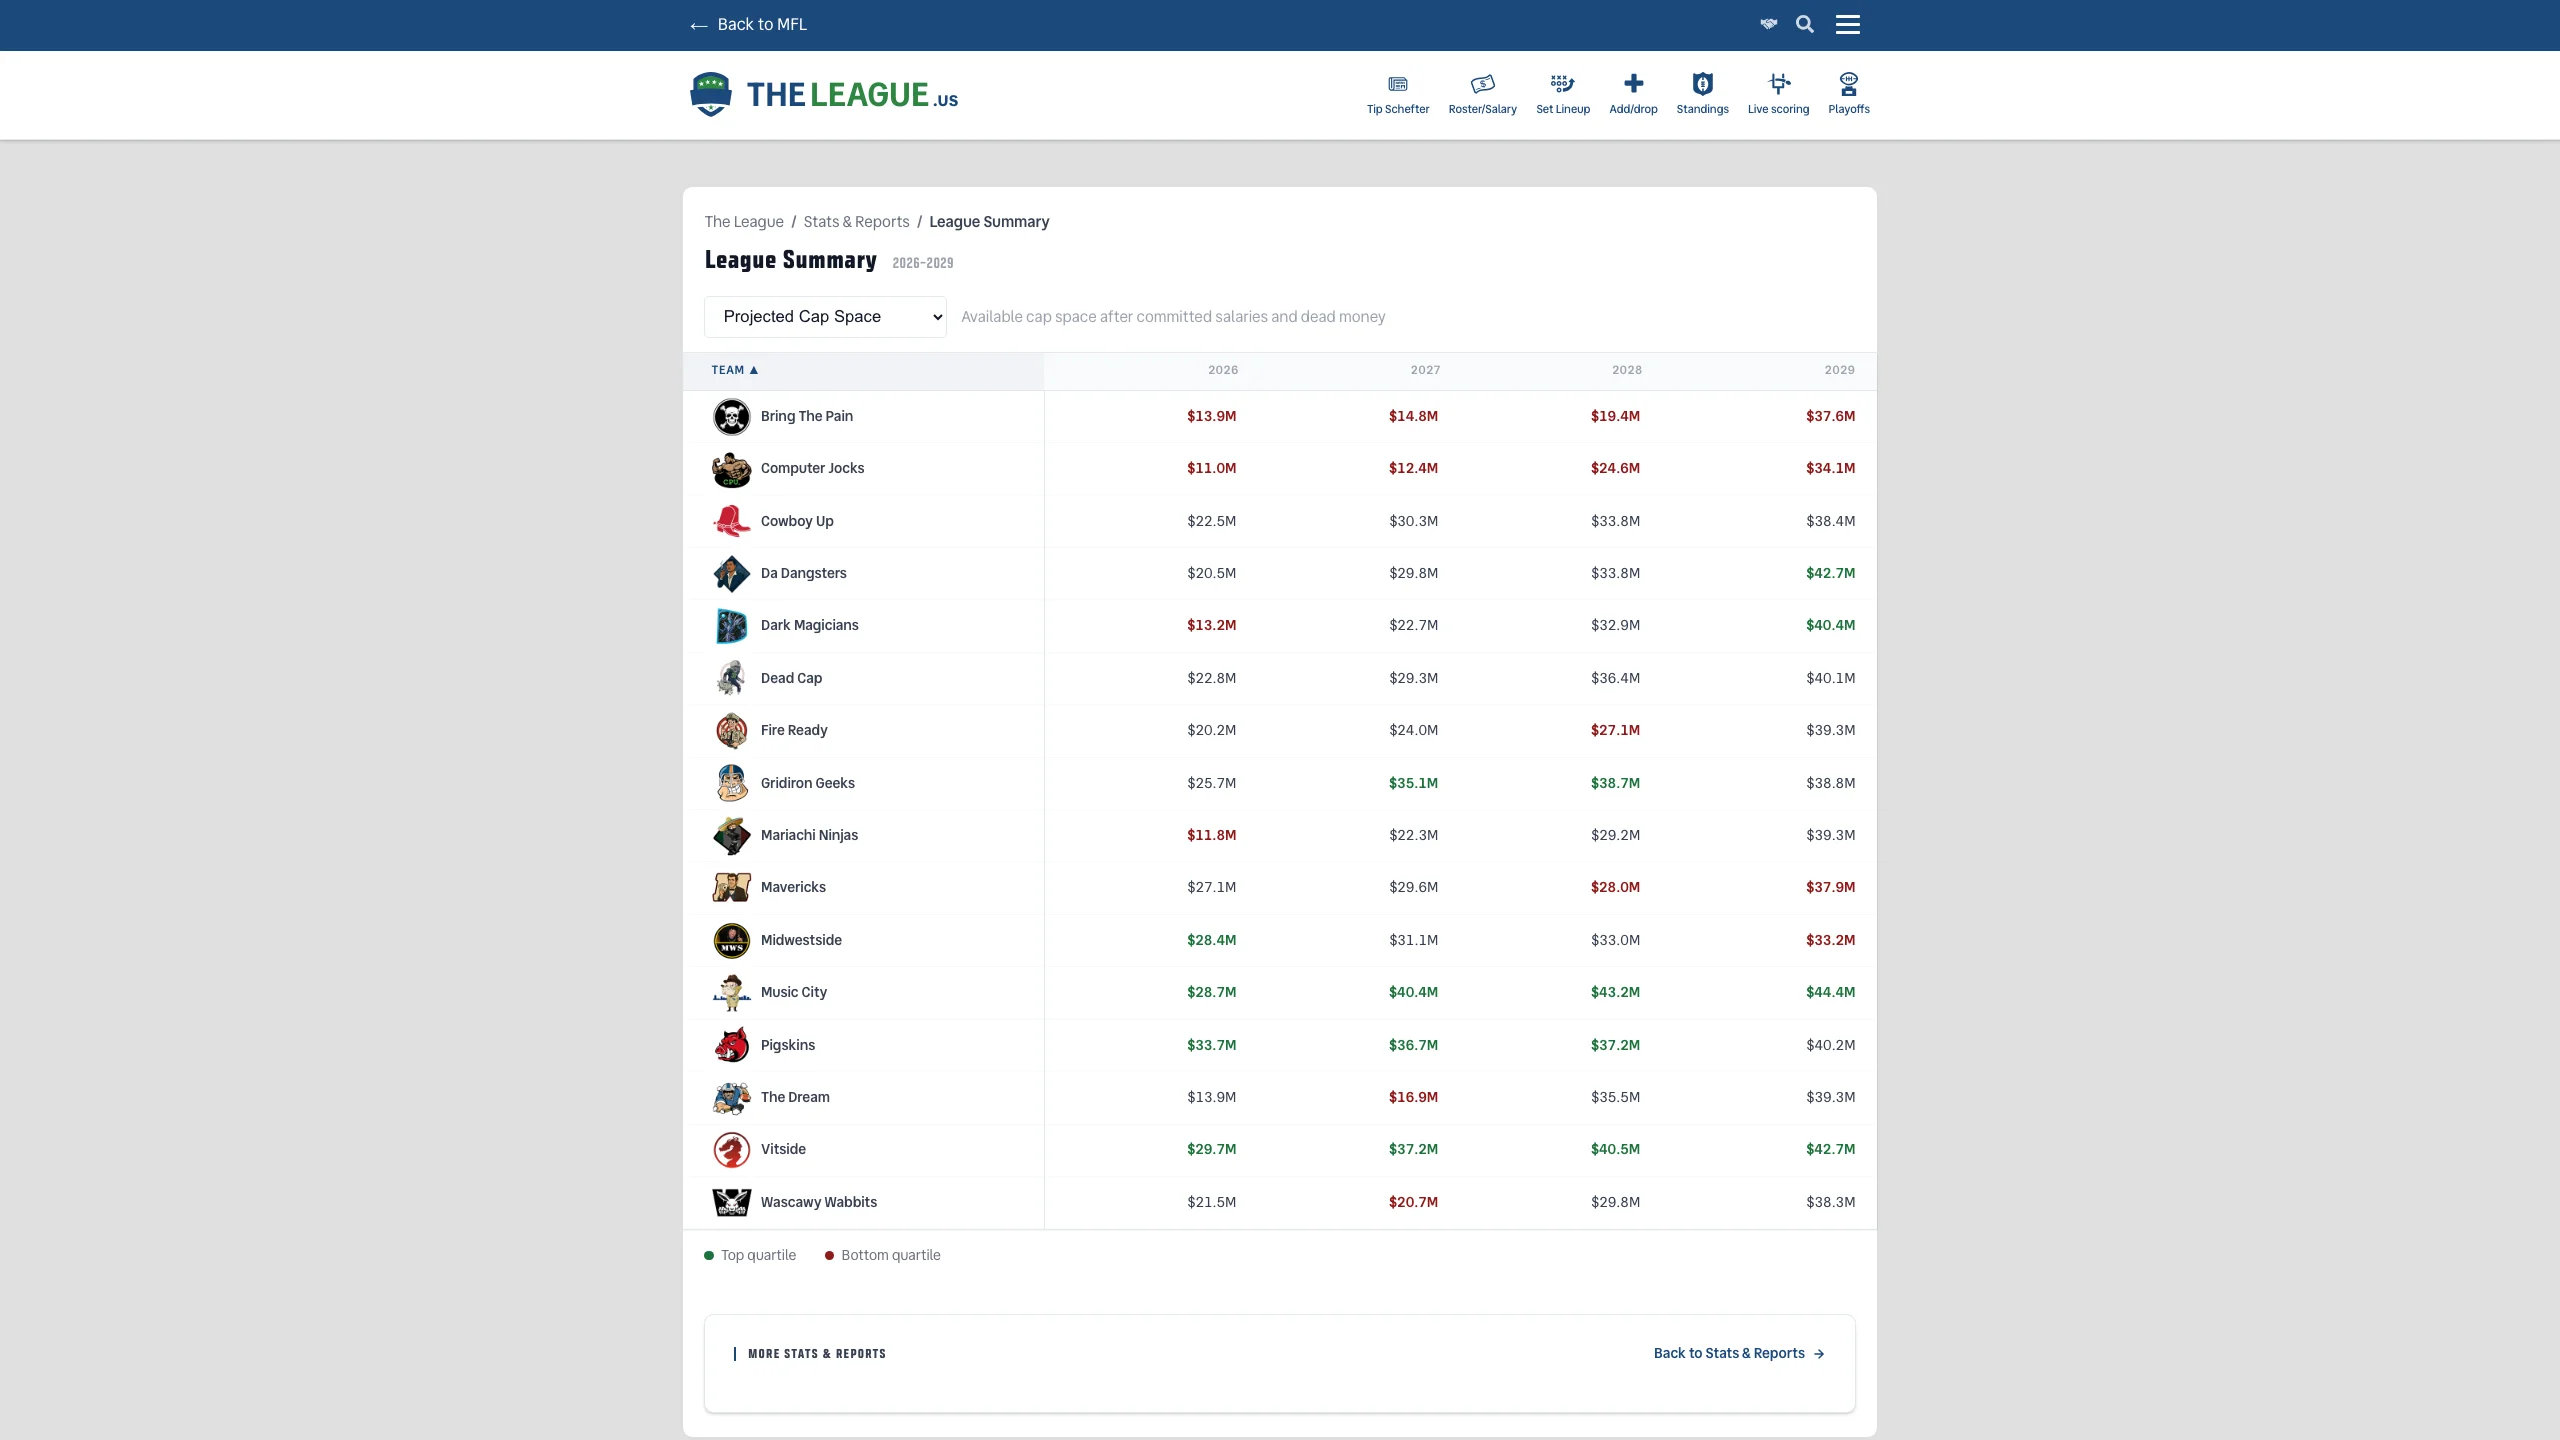Select Computer Jocks 2026 value $11.0M

1211,468
